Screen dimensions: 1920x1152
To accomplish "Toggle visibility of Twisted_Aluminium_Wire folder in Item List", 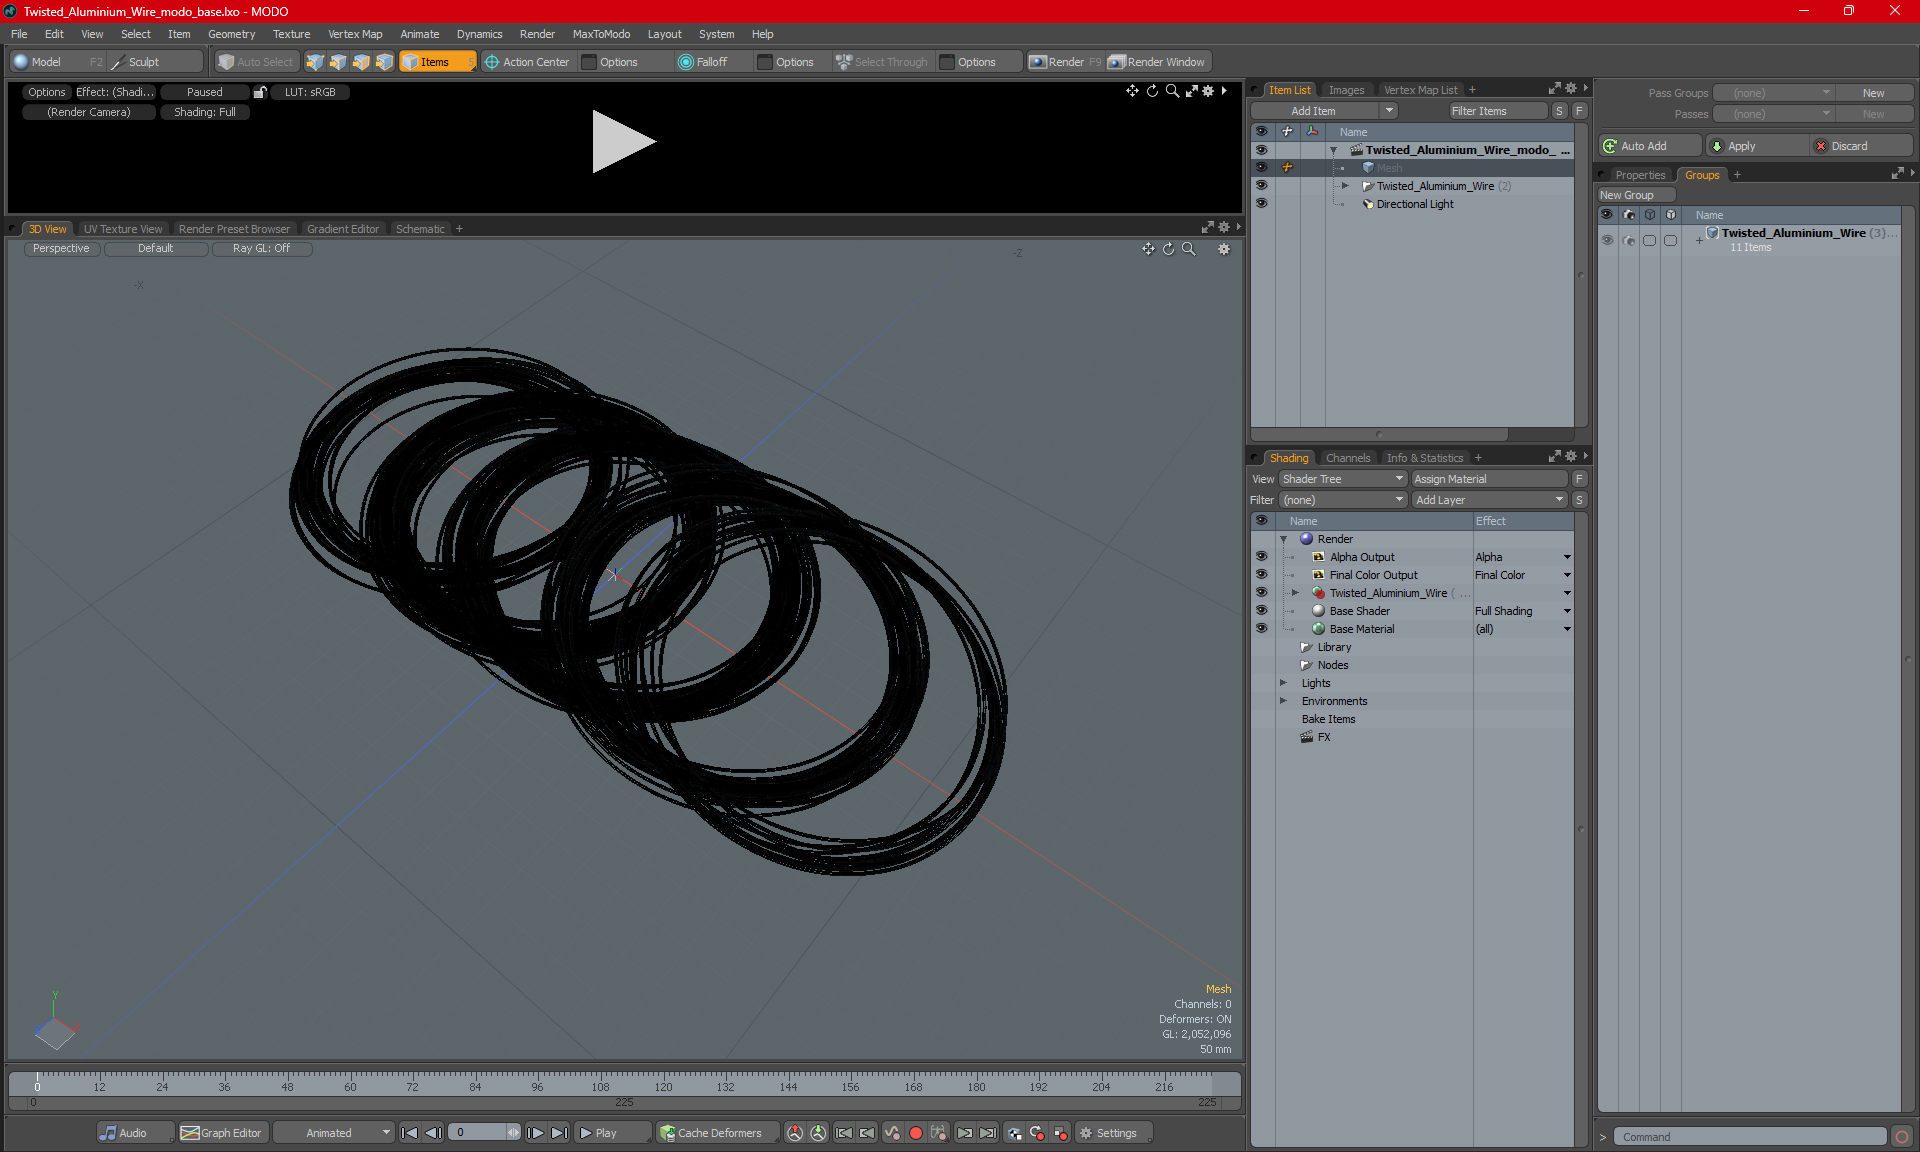I will click(x=1261, y=186).
